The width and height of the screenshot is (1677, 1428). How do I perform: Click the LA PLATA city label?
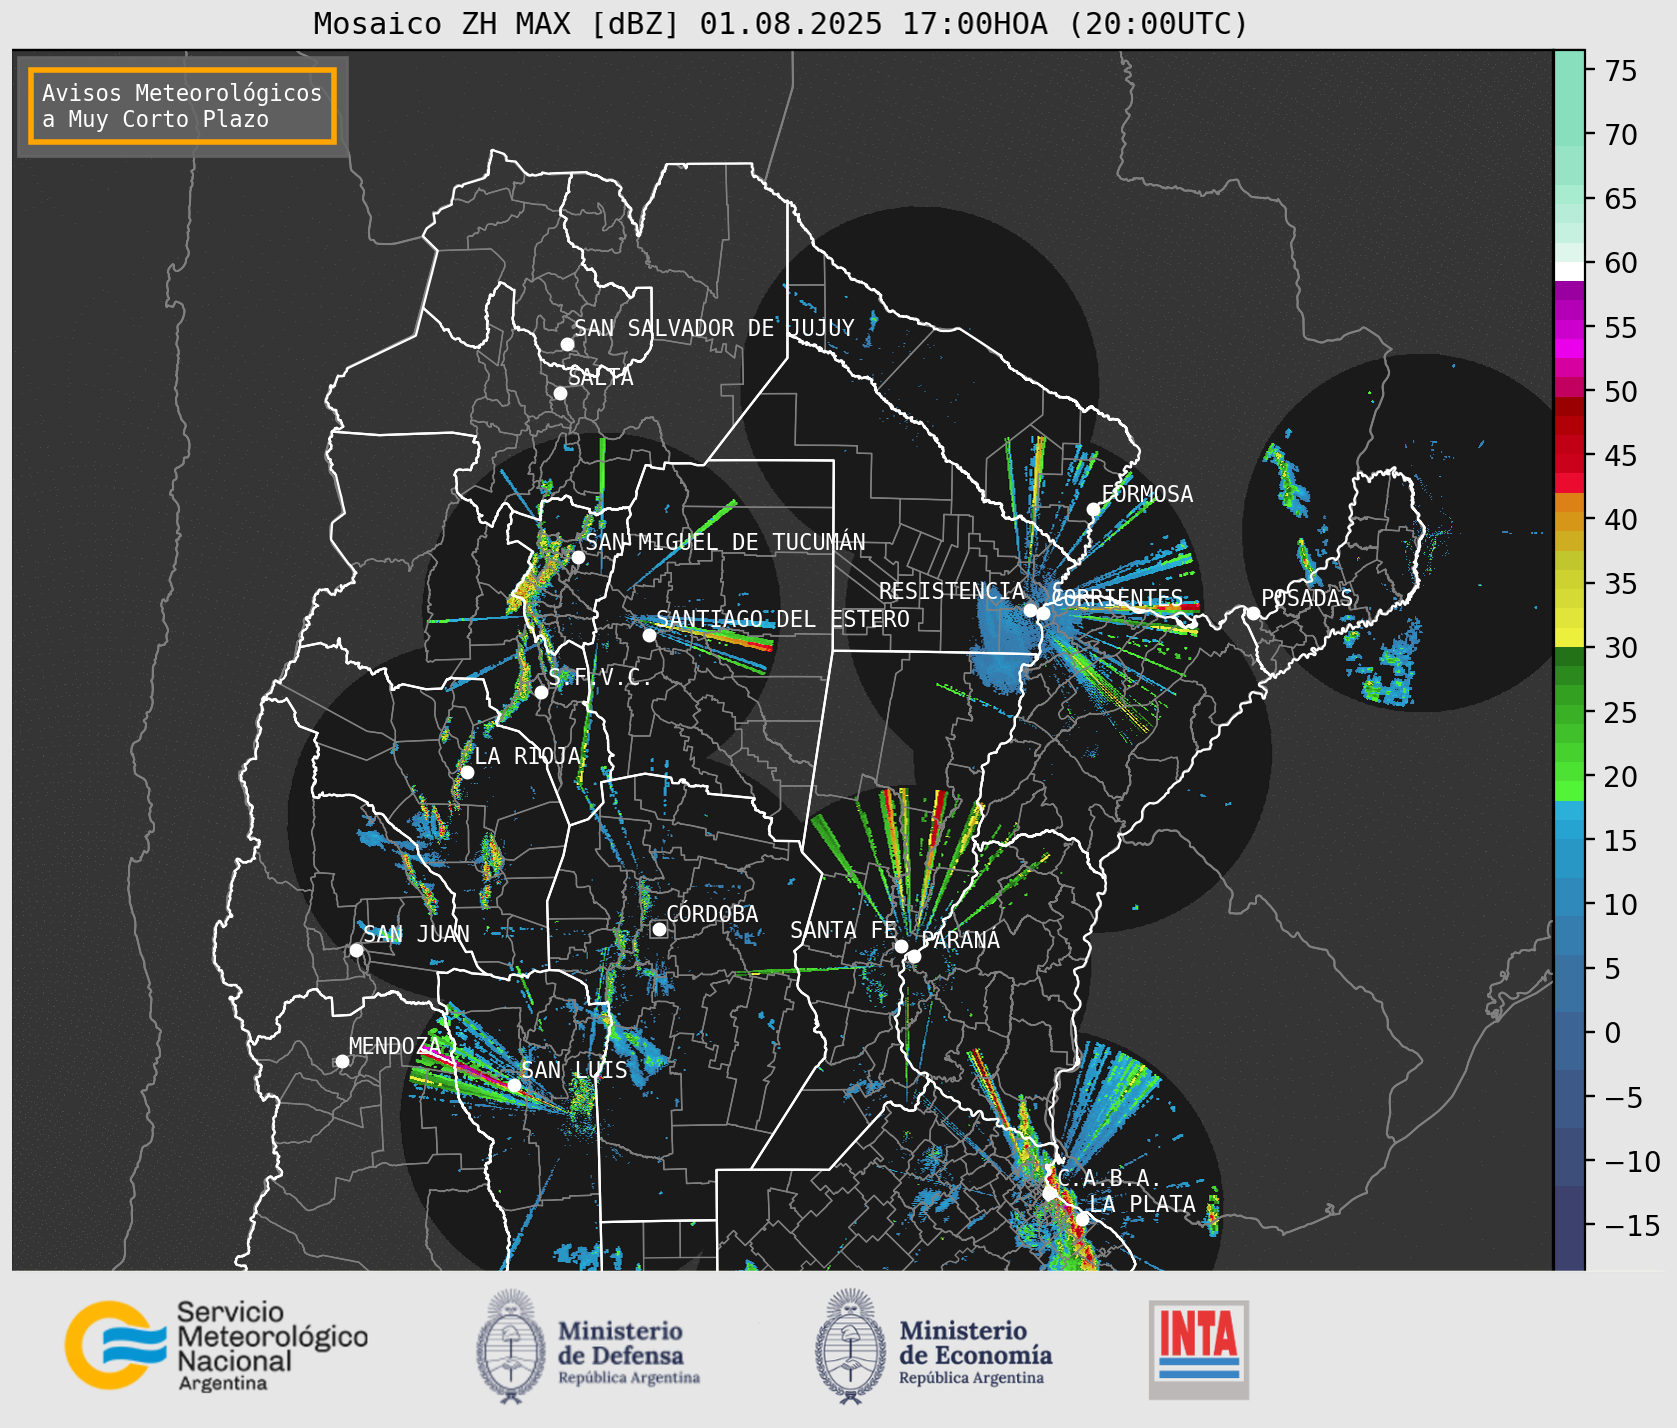pyautogui.click(x=1142, y=1204)
